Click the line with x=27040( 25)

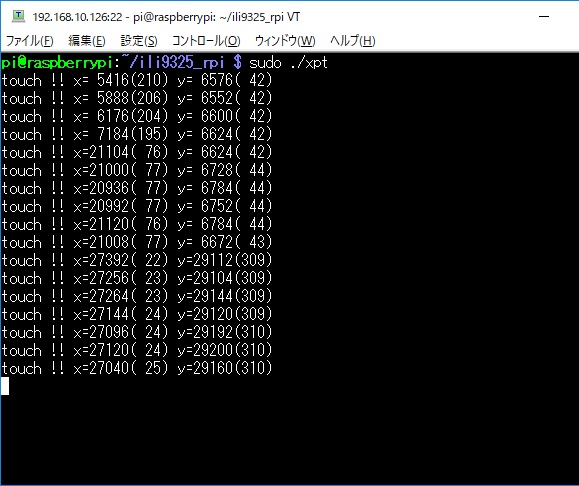[x=137, y=368]
